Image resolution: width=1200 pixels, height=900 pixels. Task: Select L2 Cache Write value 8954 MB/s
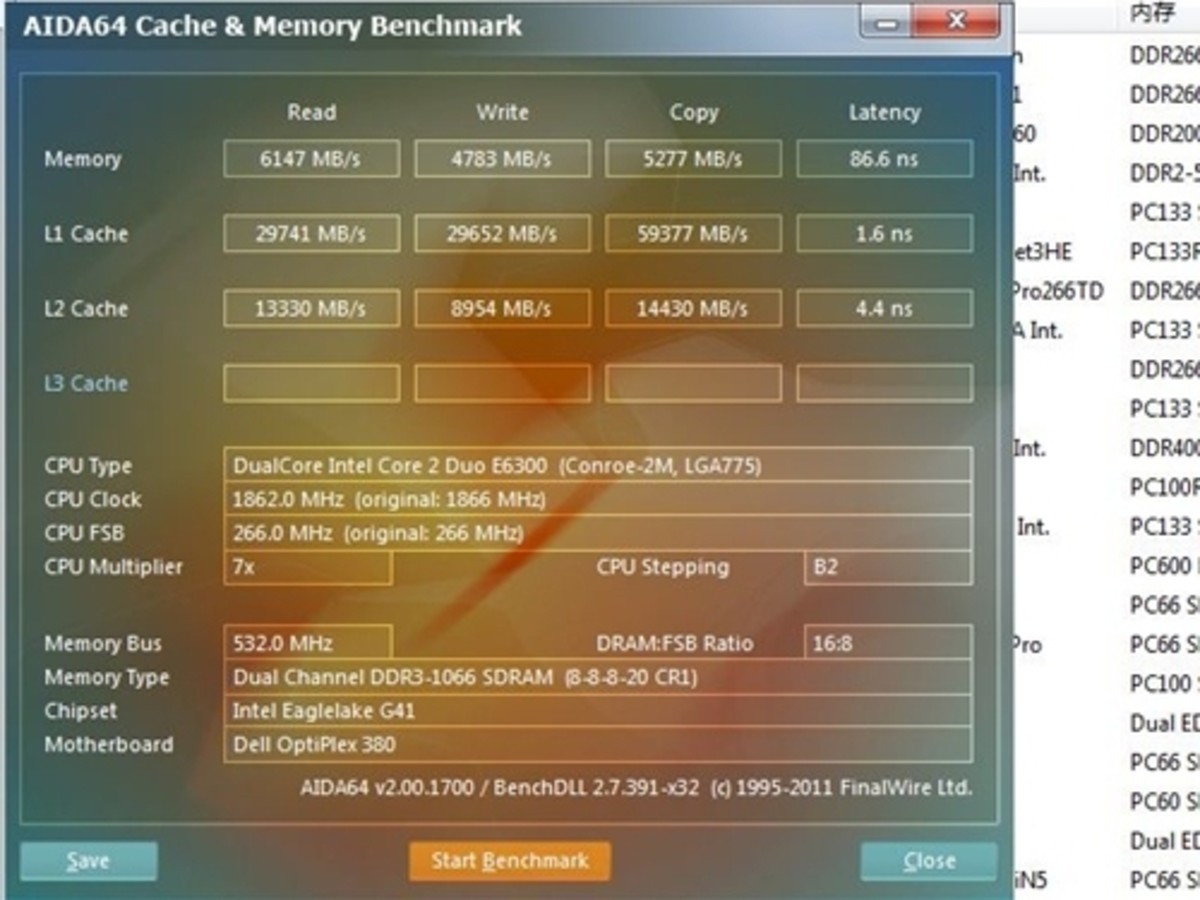(x=503, y=309)
